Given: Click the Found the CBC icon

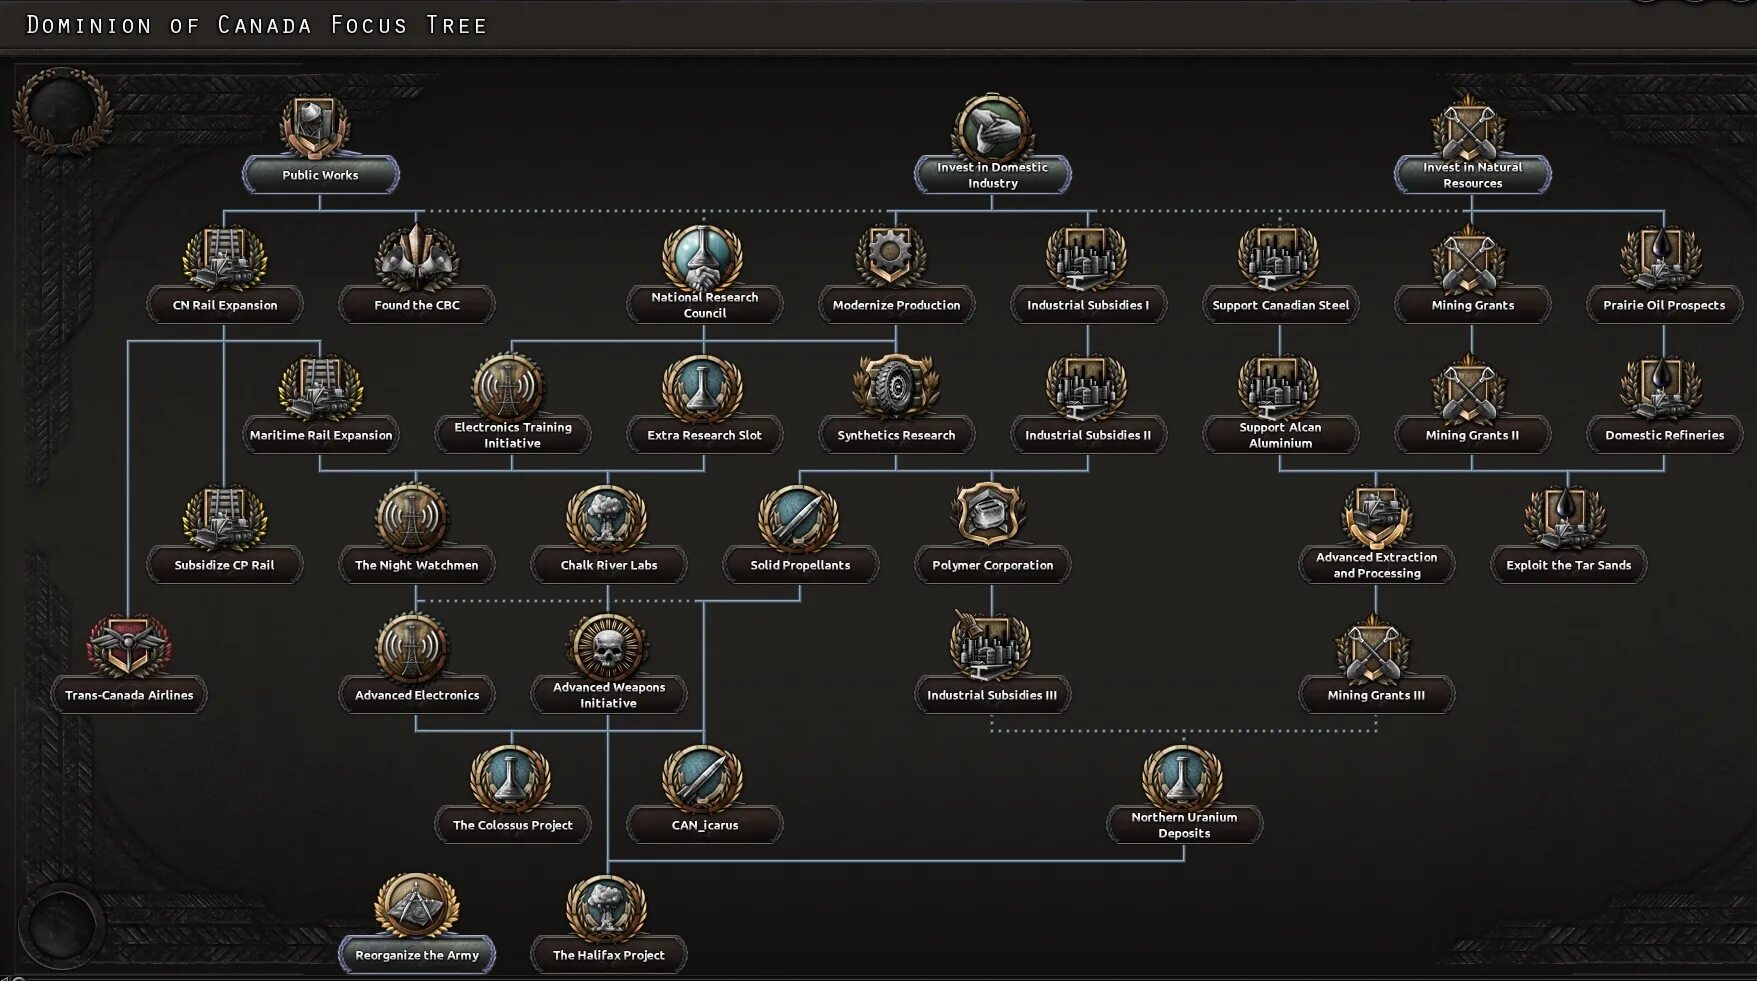Looking at the screenshot, I should [x=416, y=258].
